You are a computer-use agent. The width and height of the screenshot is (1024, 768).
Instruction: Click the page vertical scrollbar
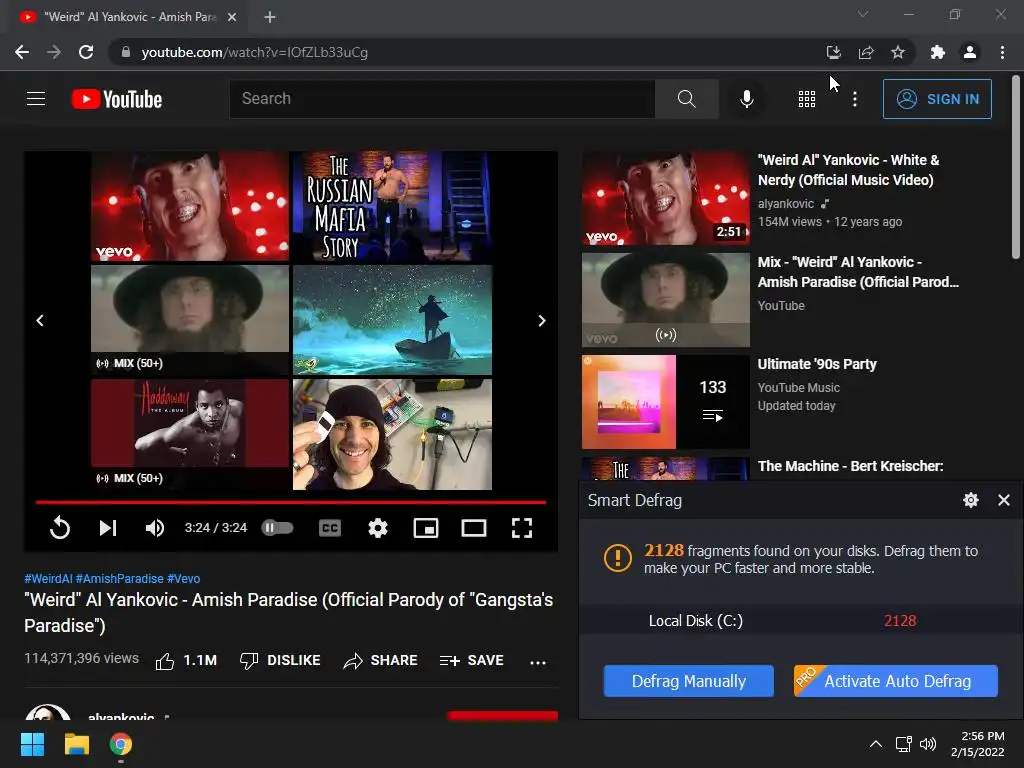point(1016,167)
